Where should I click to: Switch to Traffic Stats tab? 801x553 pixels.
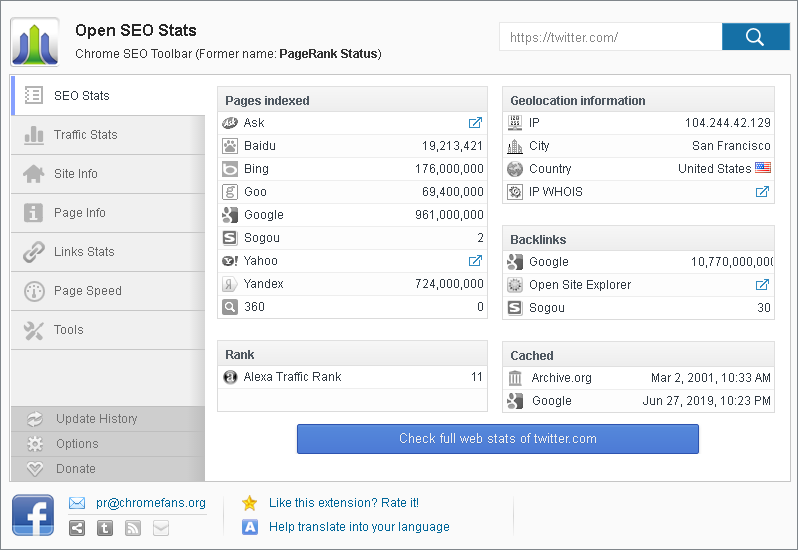pos(108,135)
